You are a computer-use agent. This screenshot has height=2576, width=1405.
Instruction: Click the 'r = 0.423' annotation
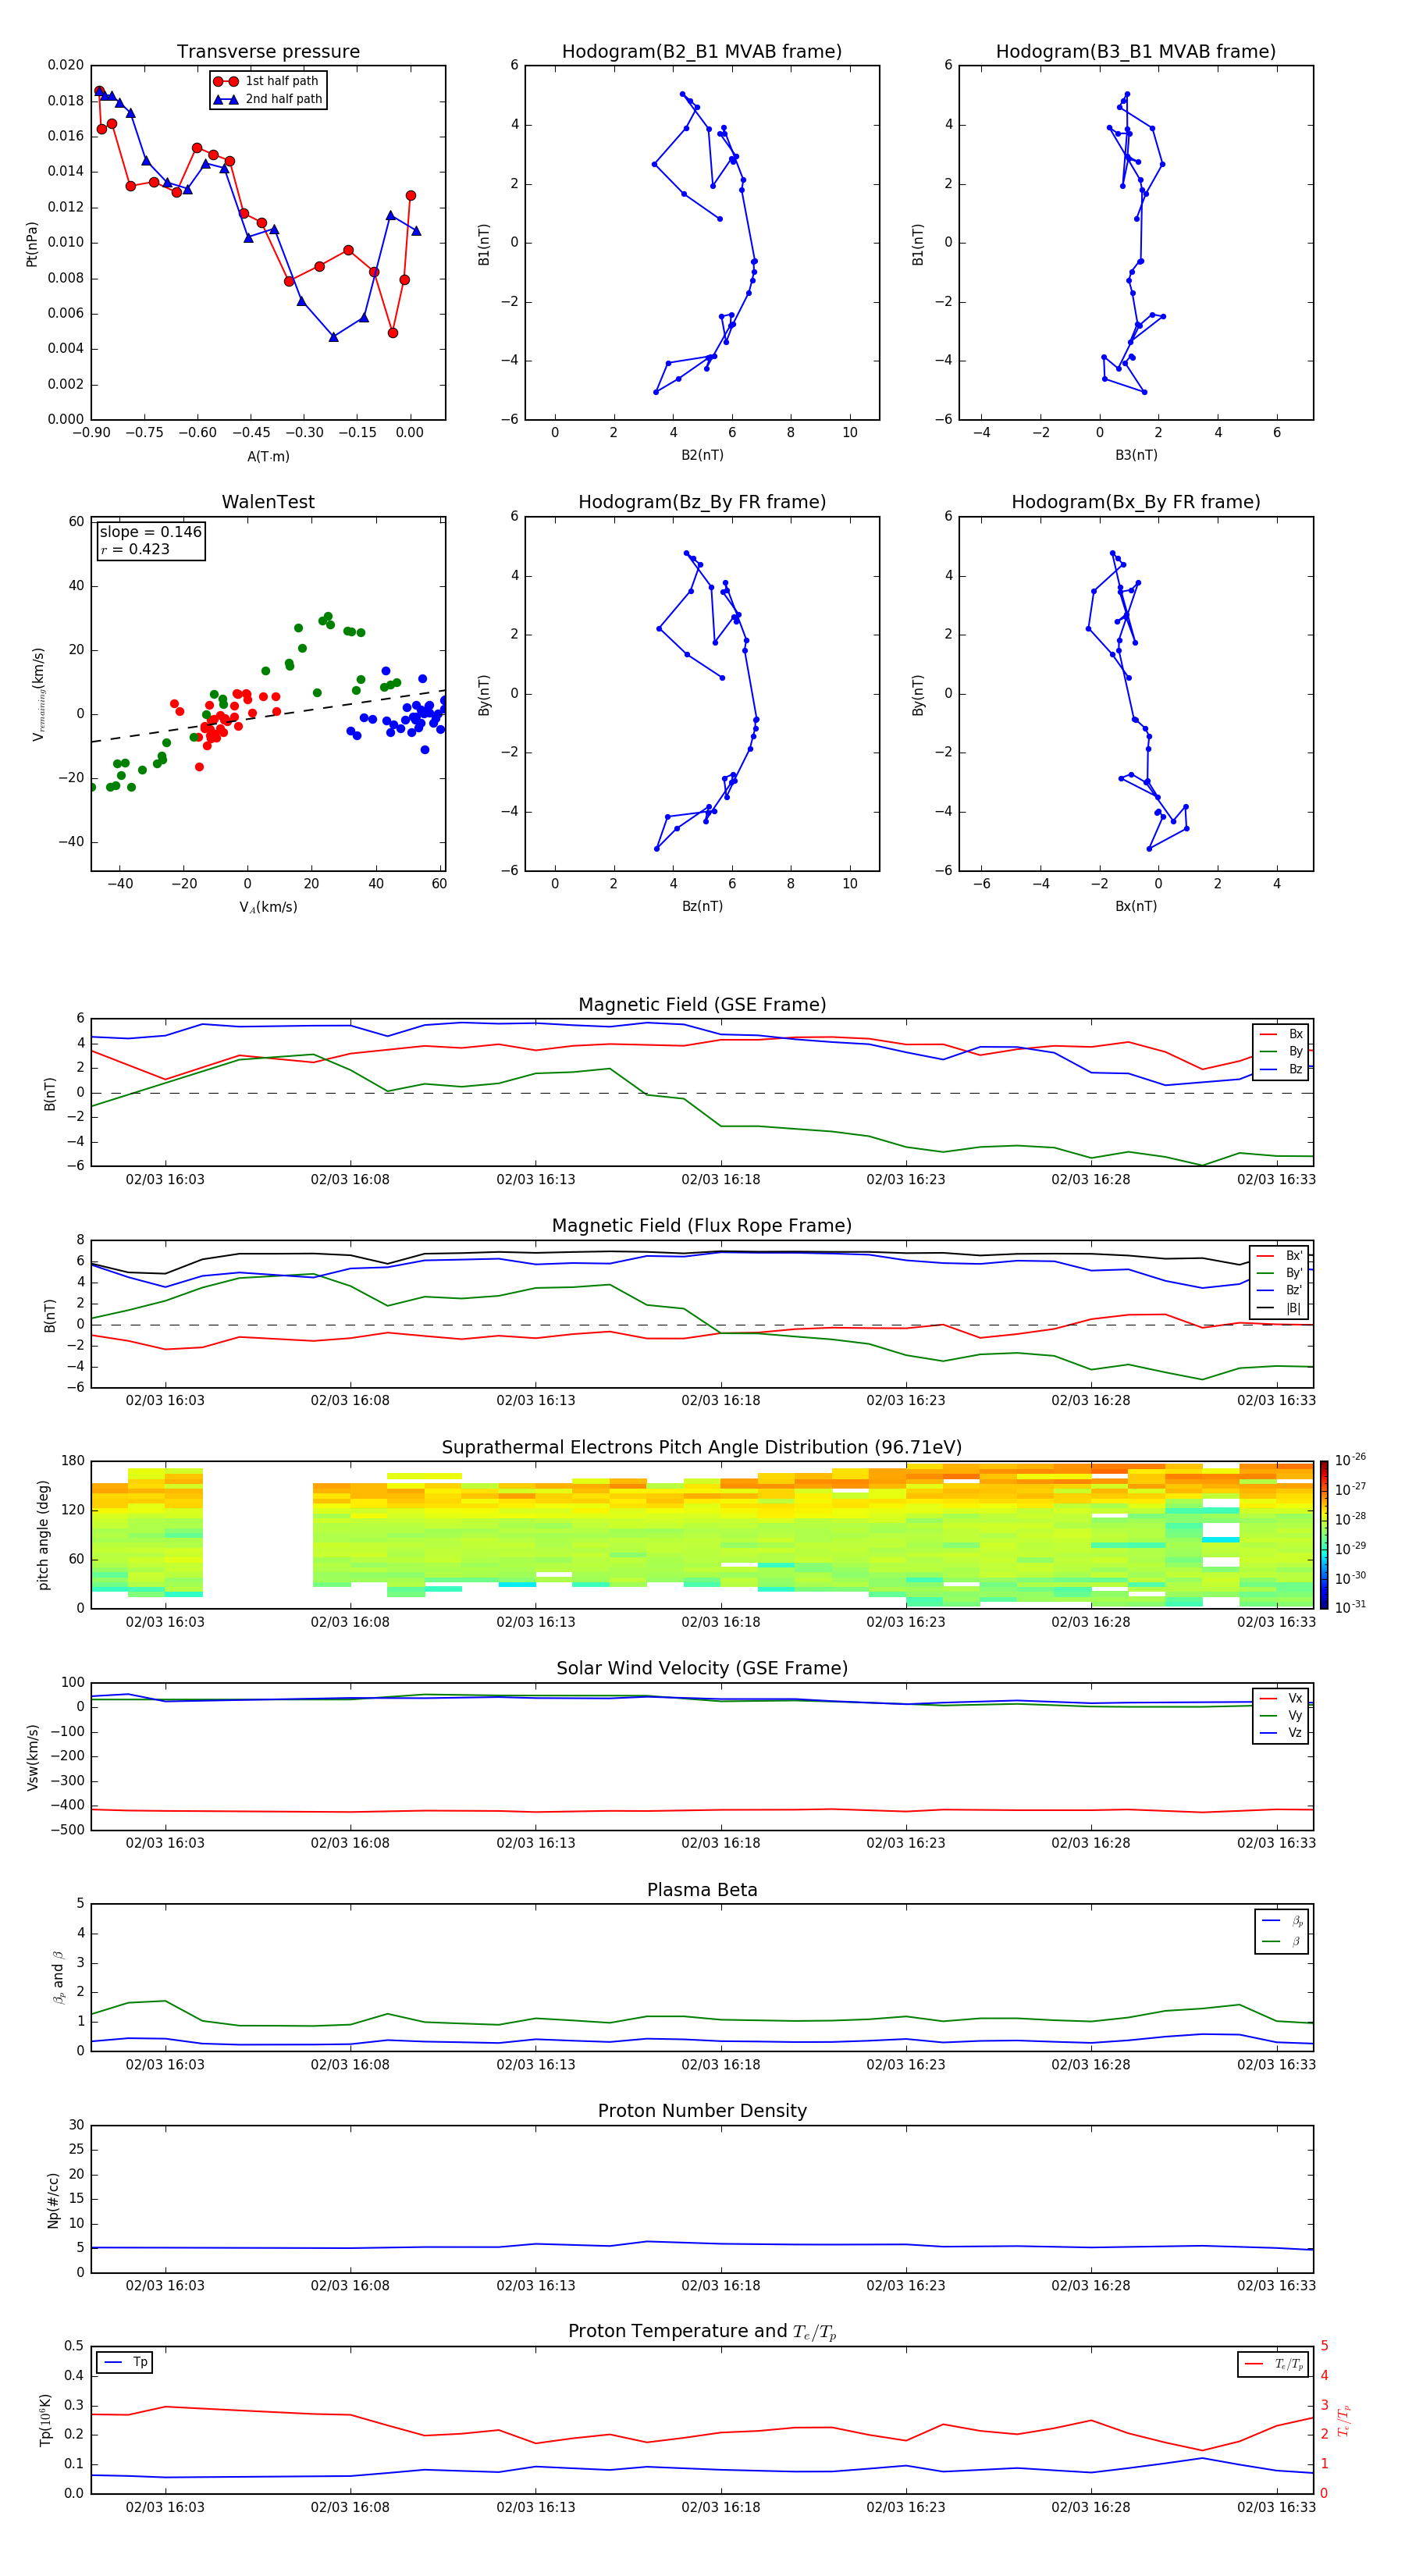click(135, 549)
